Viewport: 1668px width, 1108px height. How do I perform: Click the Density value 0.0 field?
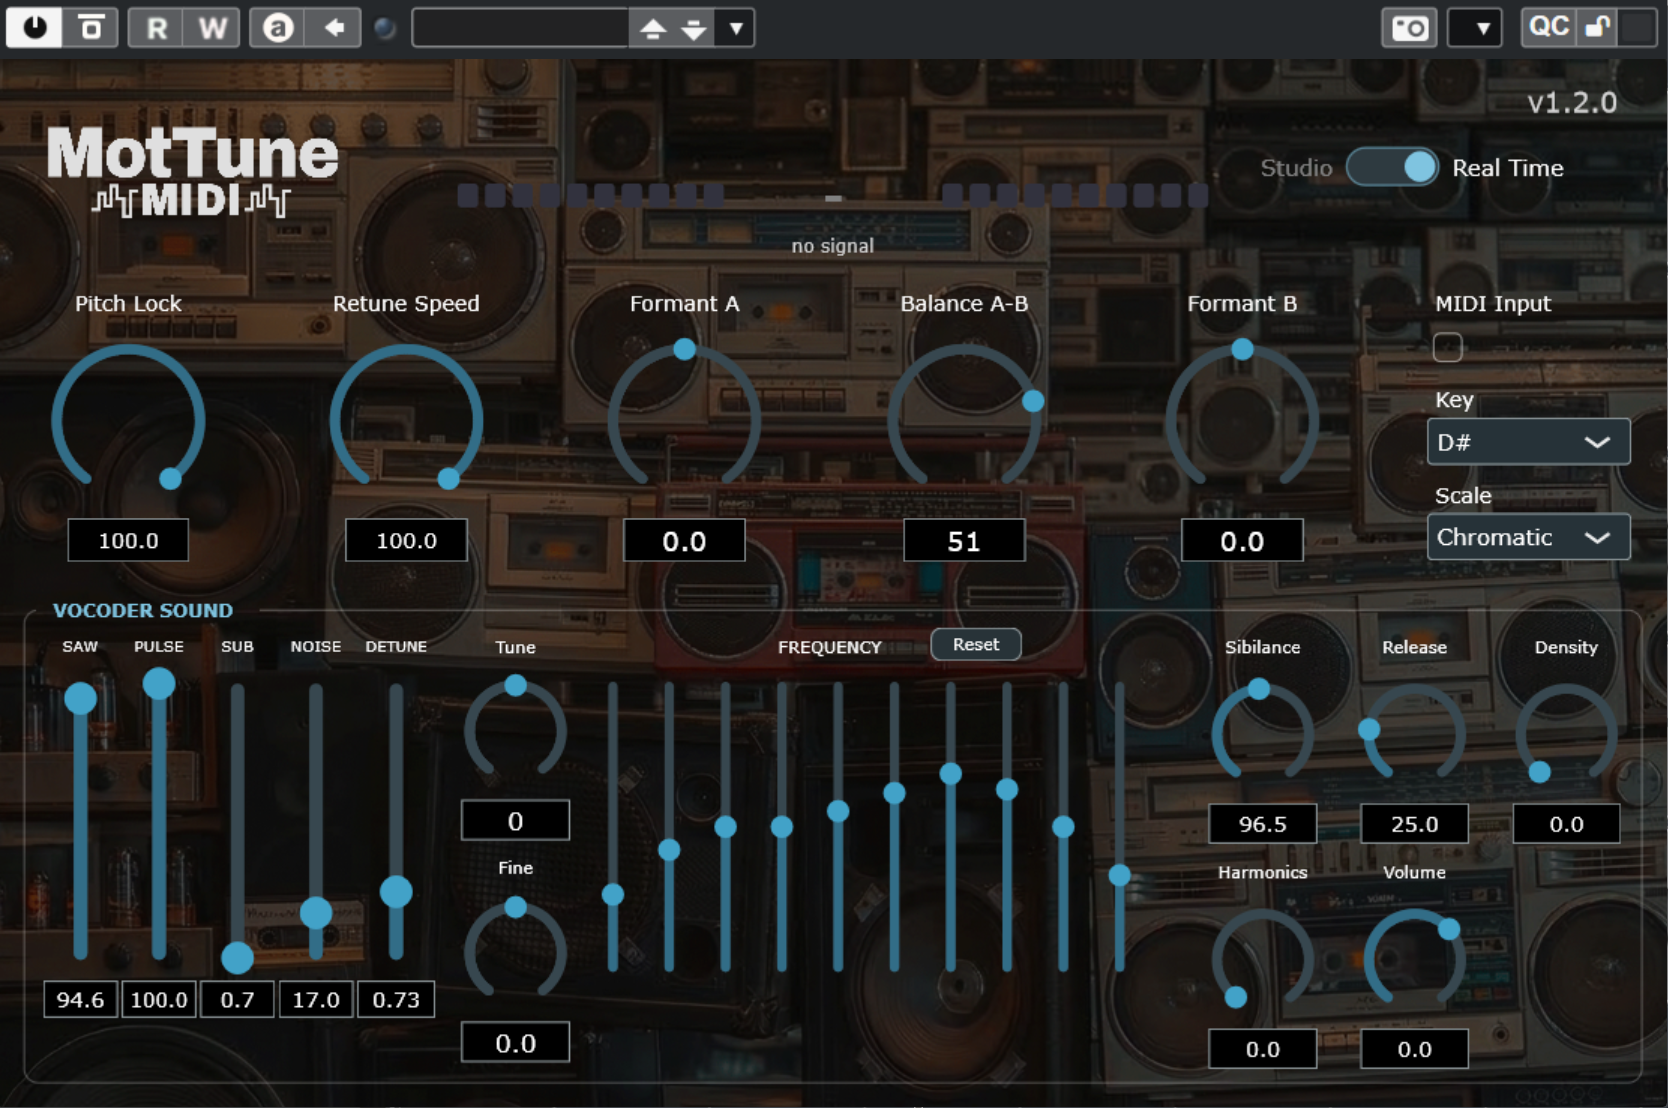tap(1566, 824)
